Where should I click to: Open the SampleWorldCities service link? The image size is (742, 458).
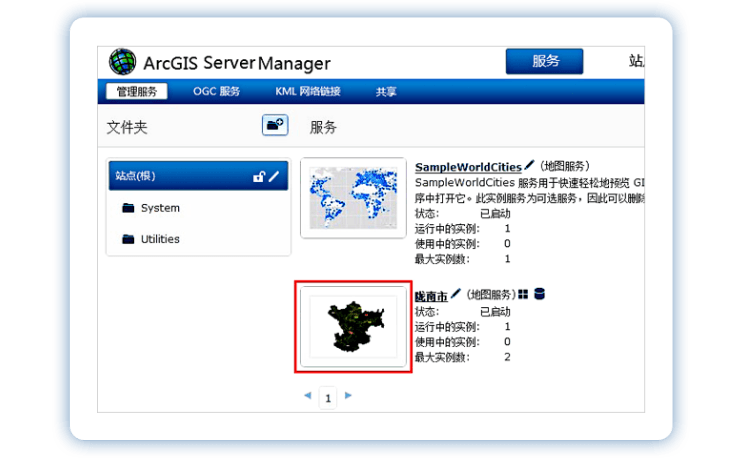[468, 167]
